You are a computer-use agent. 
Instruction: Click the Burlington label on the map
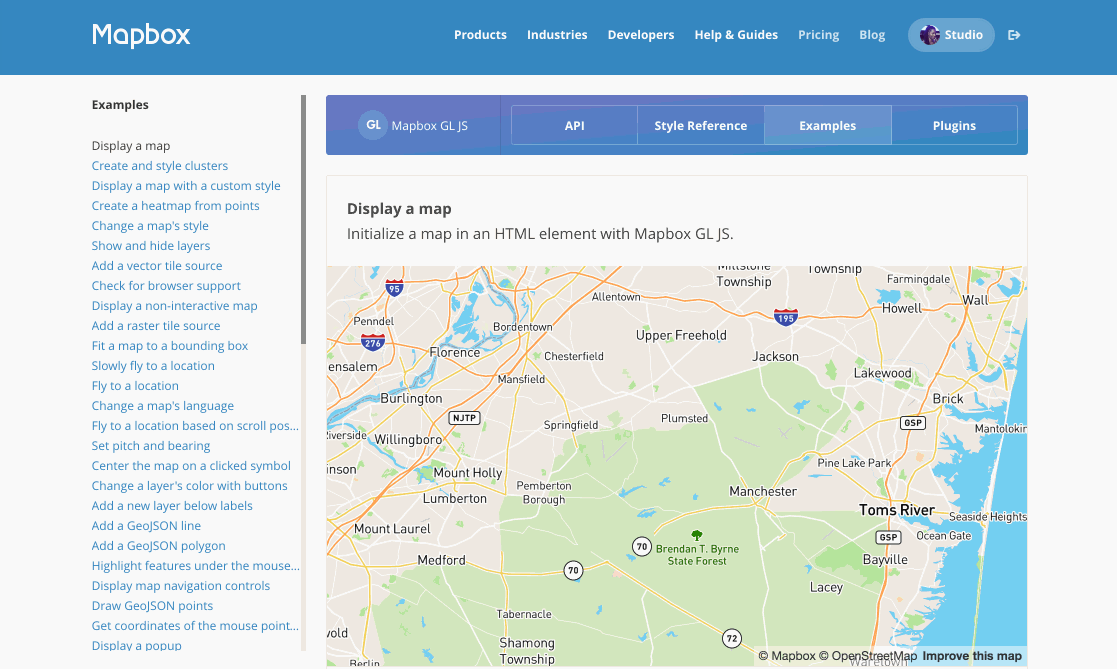pos(411,398)
